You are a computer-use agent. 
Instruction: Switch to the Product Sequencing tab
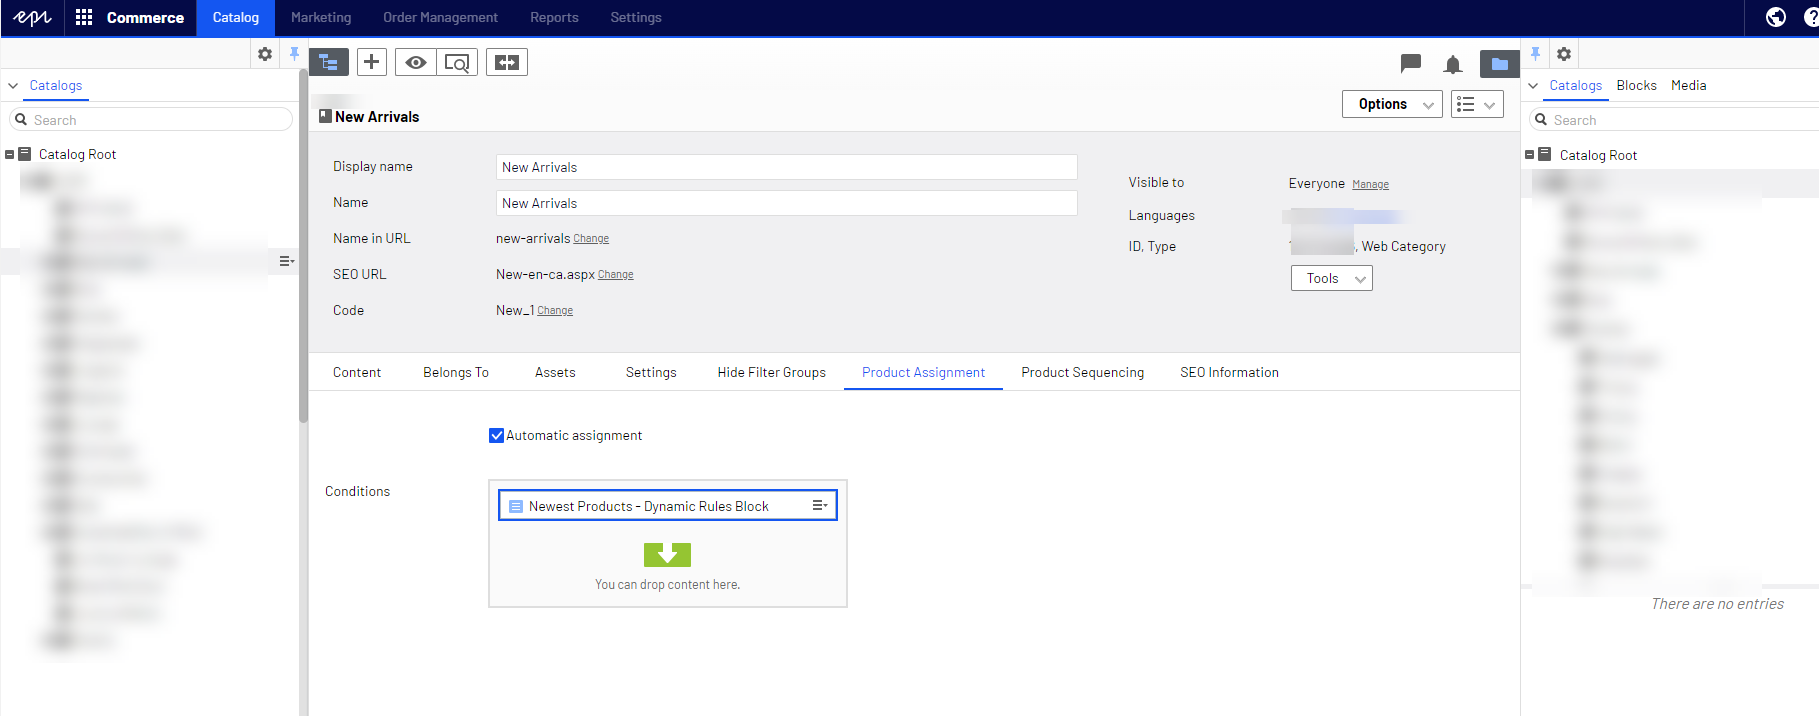click(1082, 372)
